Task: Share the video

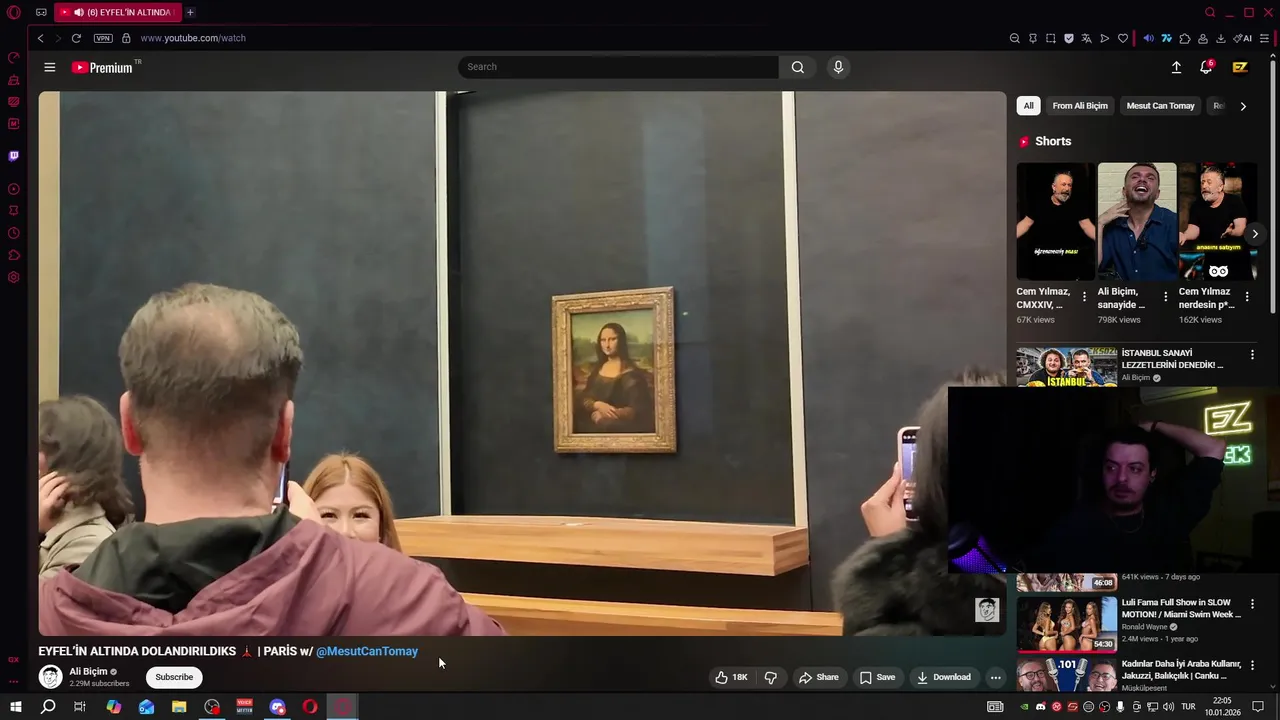Action: coord(818,677)
